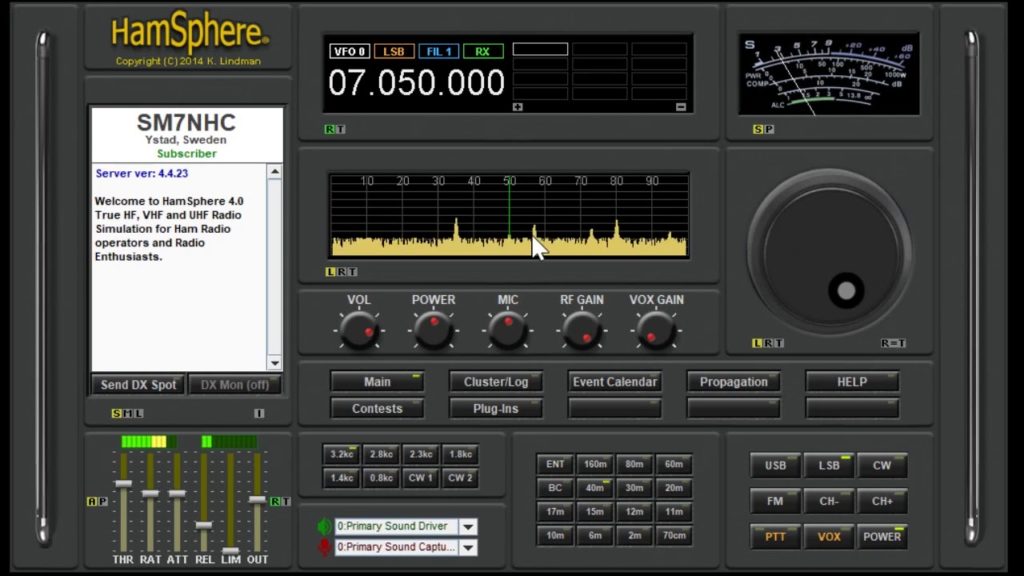Click the green speaker output icon
1024x576 pixels.
click(324, 526)
